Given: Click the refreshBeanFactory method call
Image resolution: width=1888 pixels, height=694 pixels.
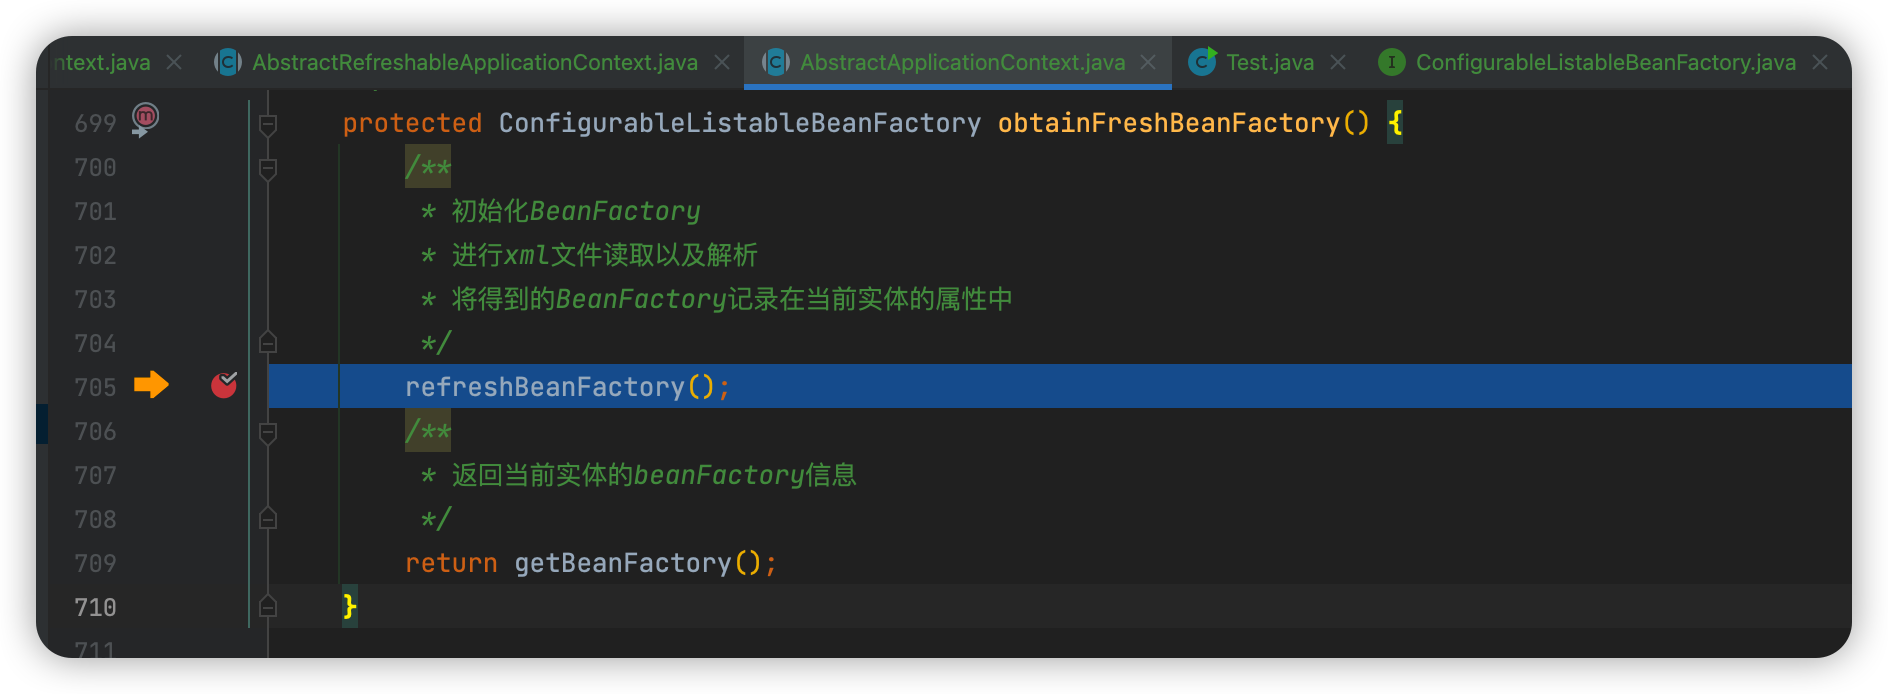Looking at the screenshot, I should 544,387.
